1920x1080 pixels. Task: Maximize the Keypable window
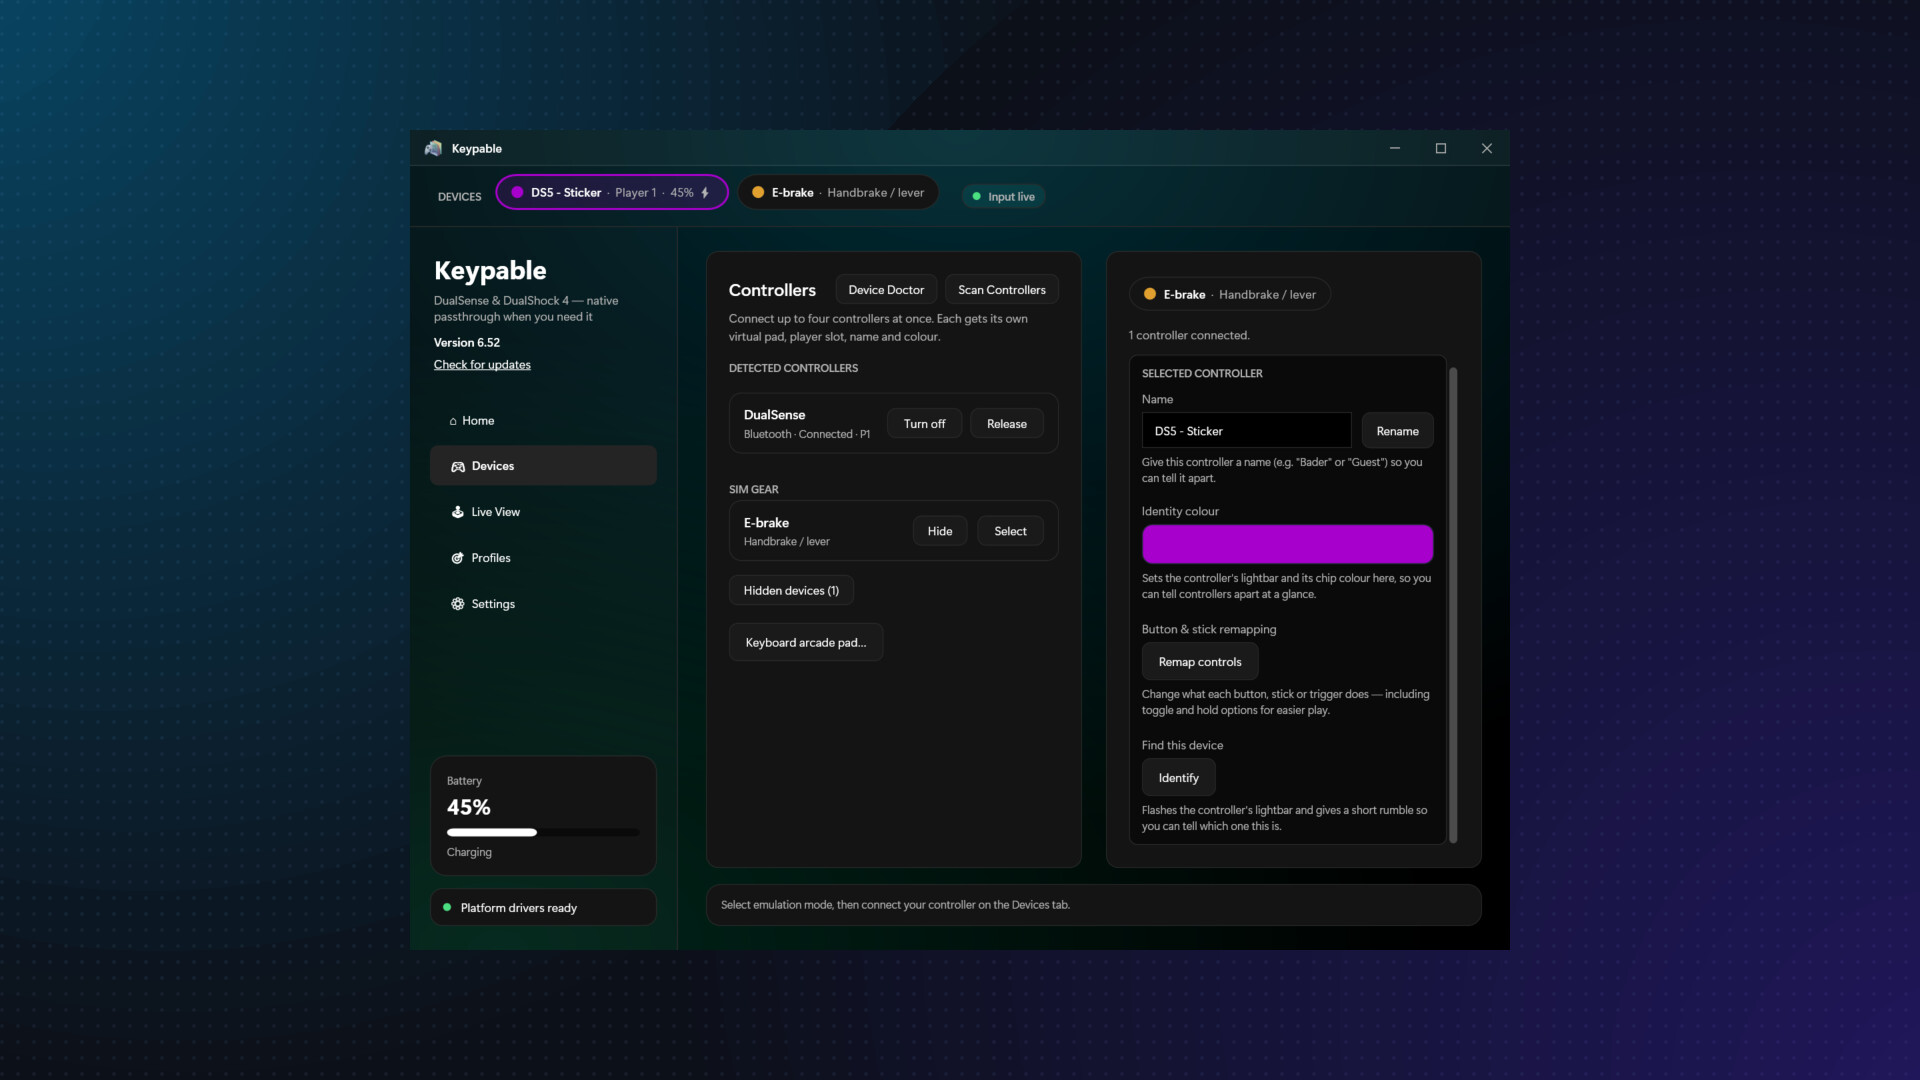tap(1441, 148)
